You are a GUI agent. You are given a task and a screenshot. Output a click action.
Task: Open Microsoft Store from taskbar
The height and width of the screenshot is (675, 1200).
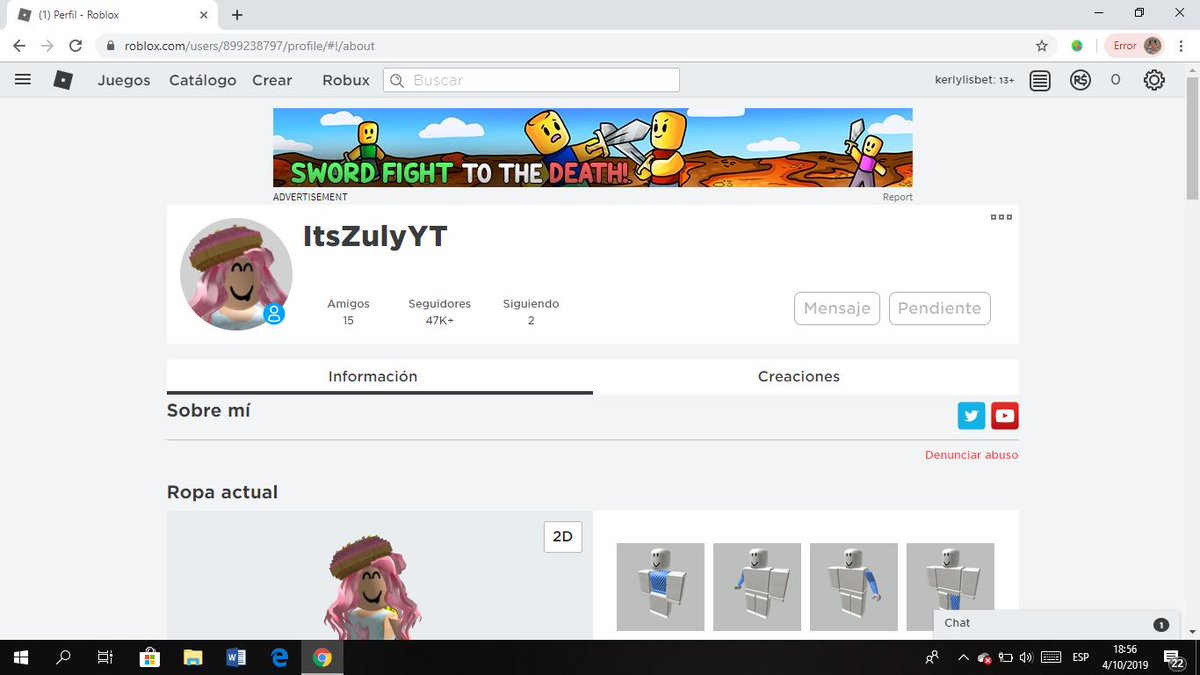[149, 657]
